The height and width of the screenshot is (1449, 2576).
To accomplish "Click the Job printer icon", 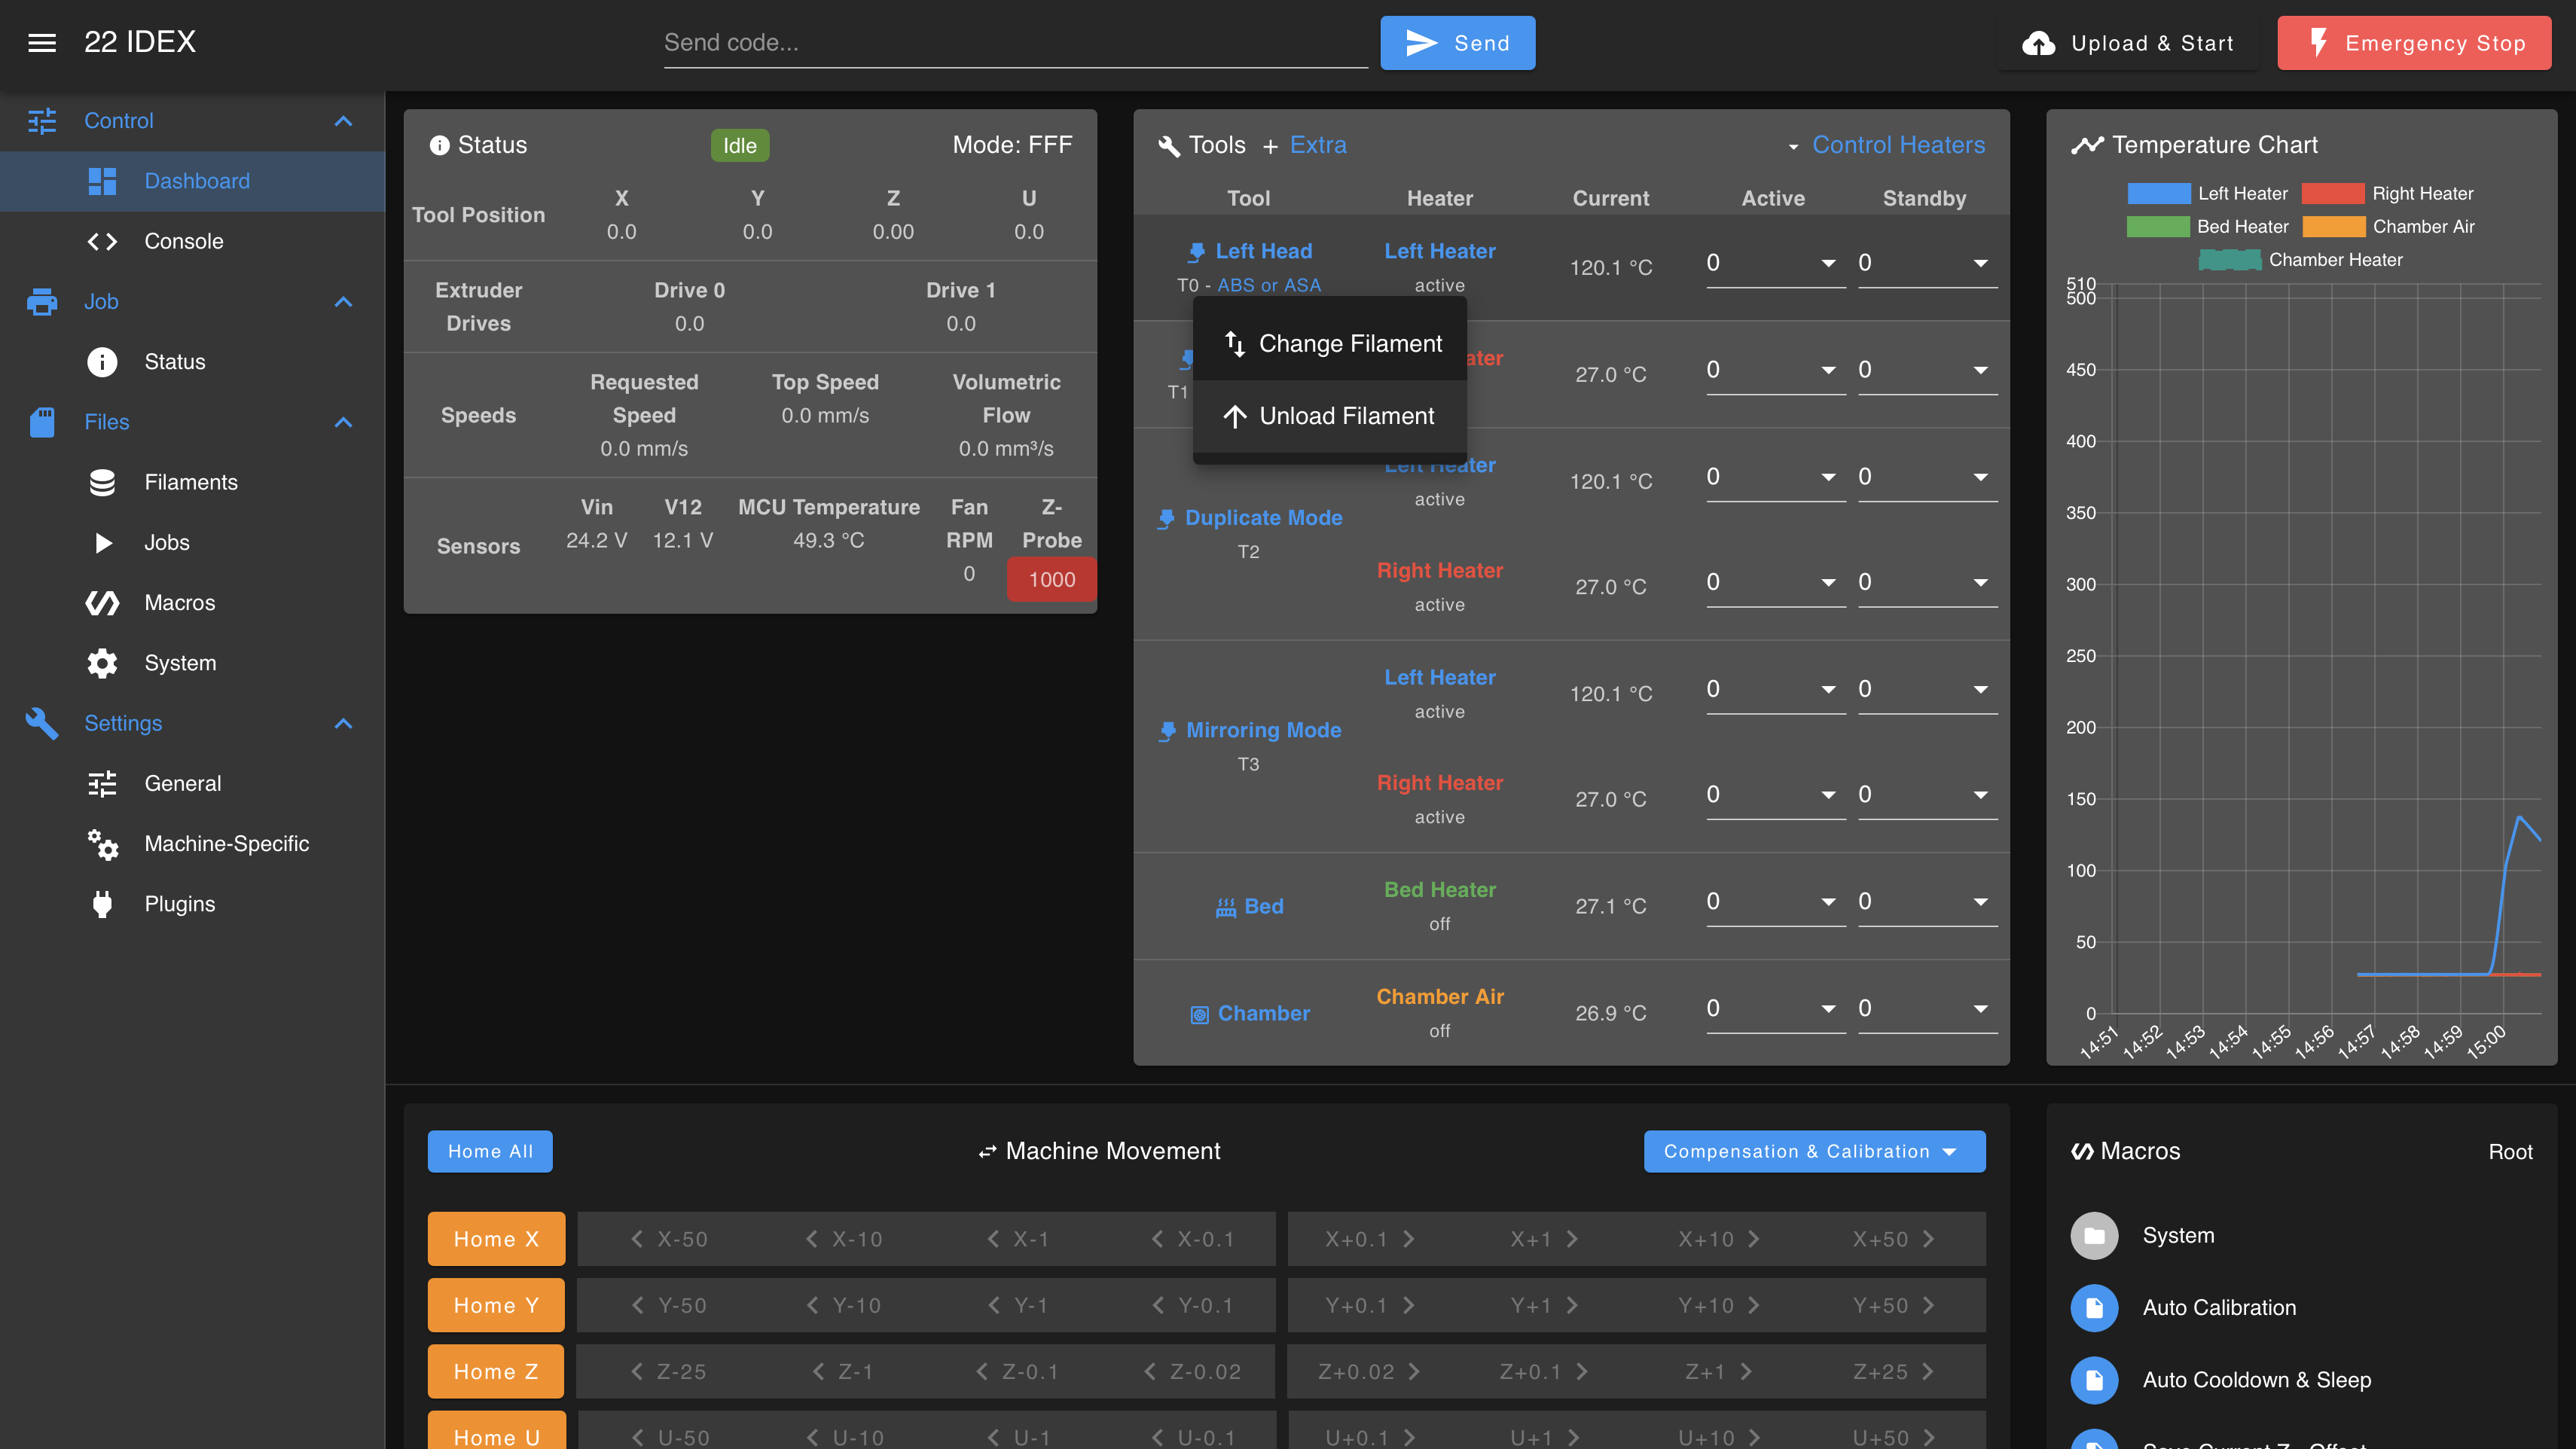I will point(42,301).
